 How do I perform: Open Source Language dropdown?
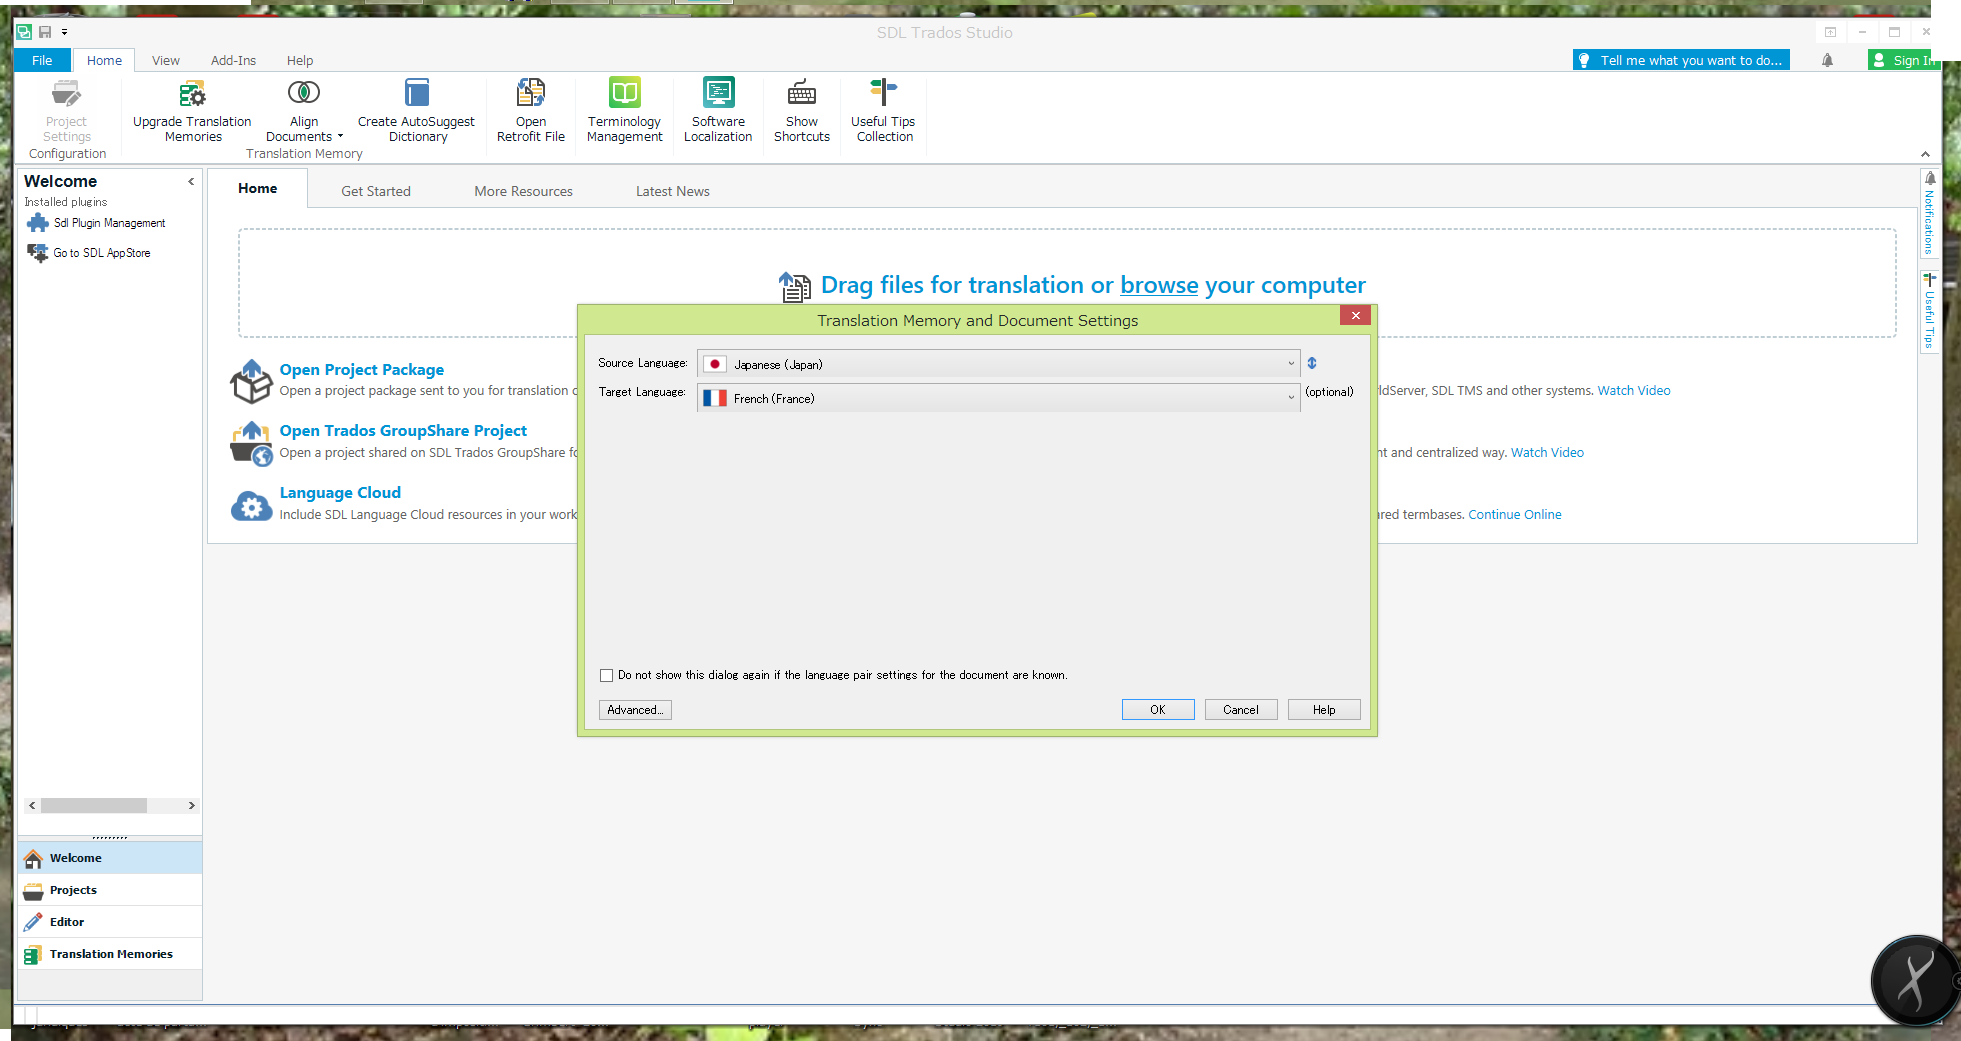coord(998,364)
